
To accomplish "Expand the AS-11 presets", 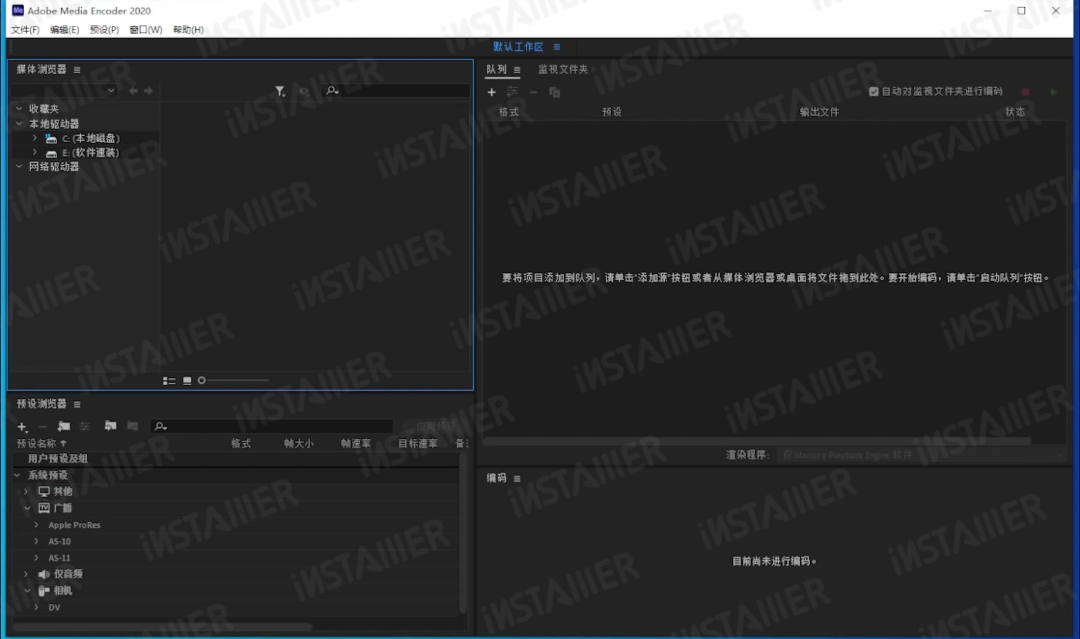I will click(37, 558).
